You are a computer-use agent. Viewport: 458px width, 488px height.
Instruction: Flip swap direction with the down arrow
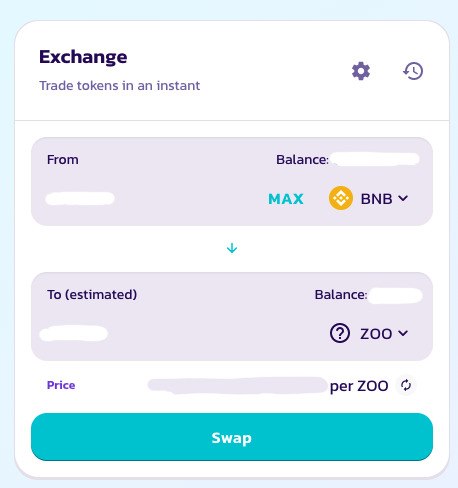232,248
